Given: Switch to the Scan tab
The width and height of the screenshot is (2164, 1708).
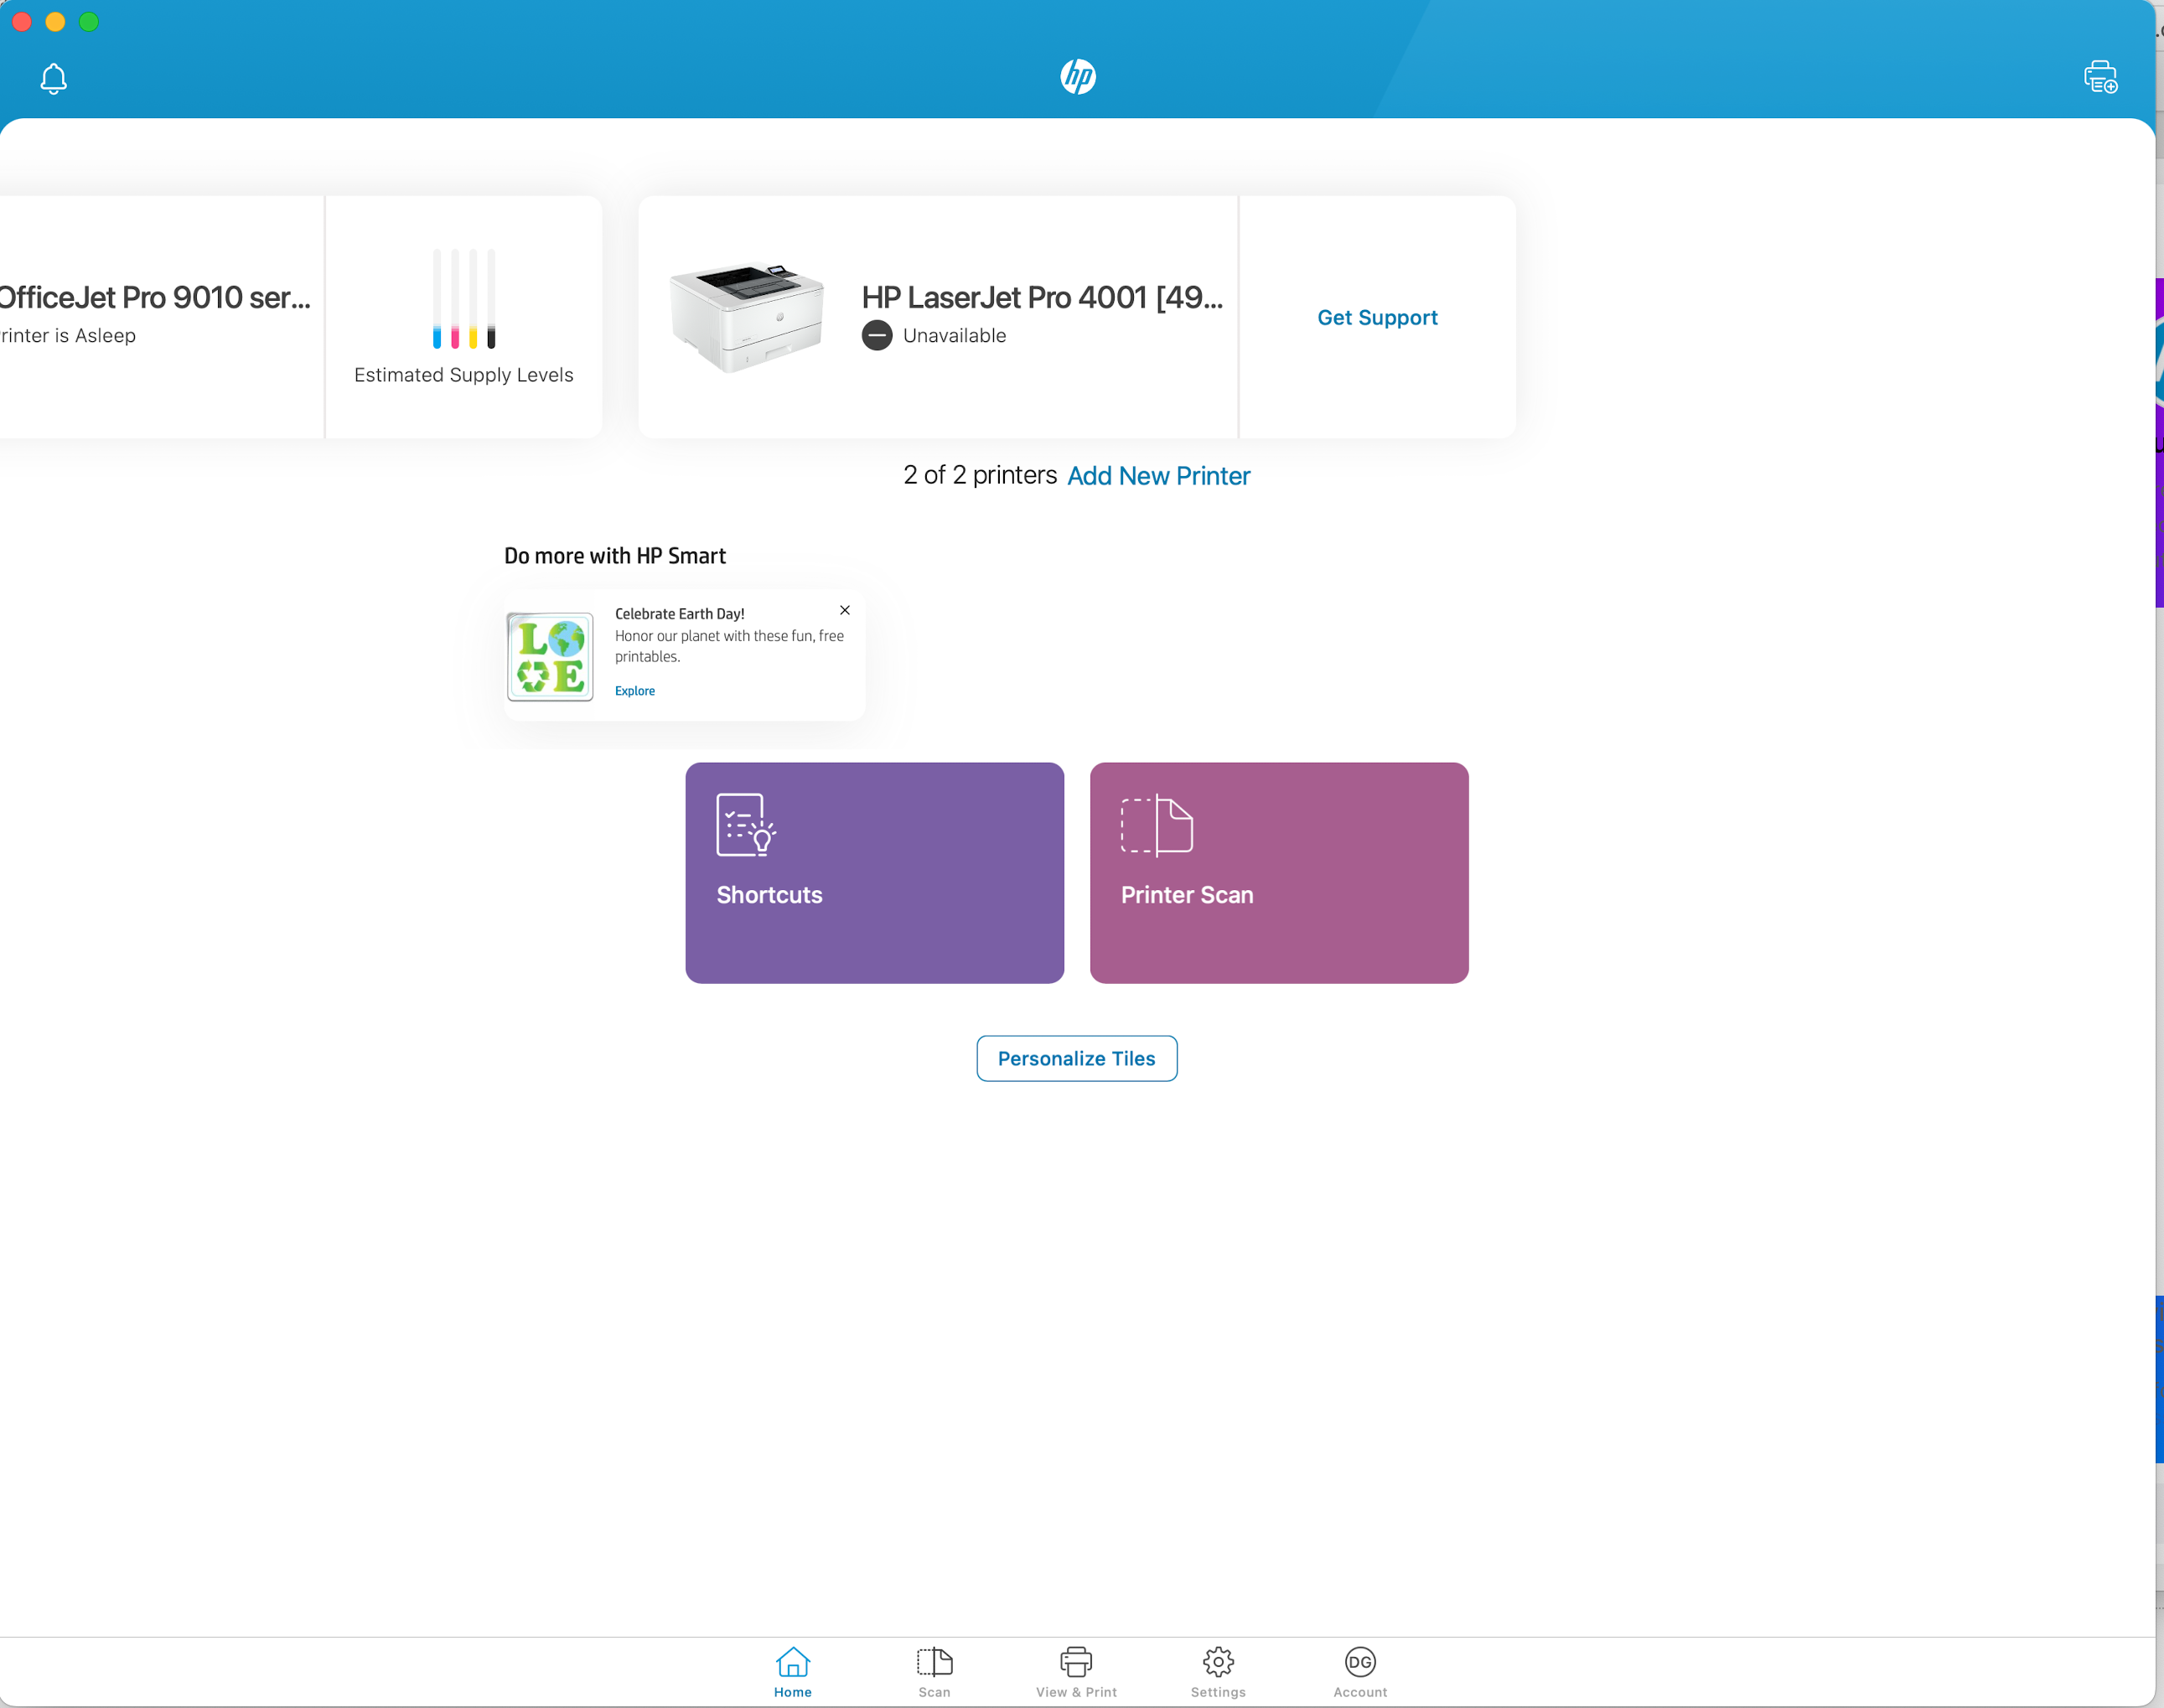Looking at the screenshot, I should [x=935, y=1672].
